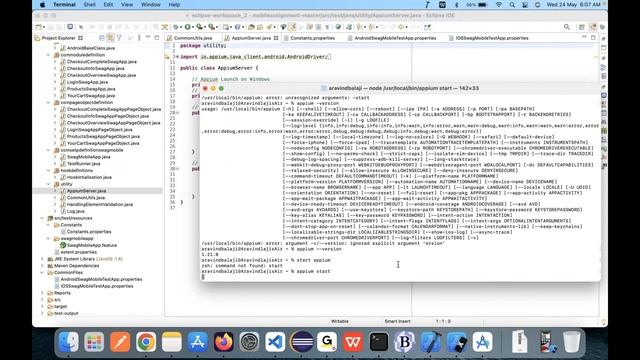Expand the Maven Dependencies node
Viewport: 640px width, 360px height.
tap(42, 266)
